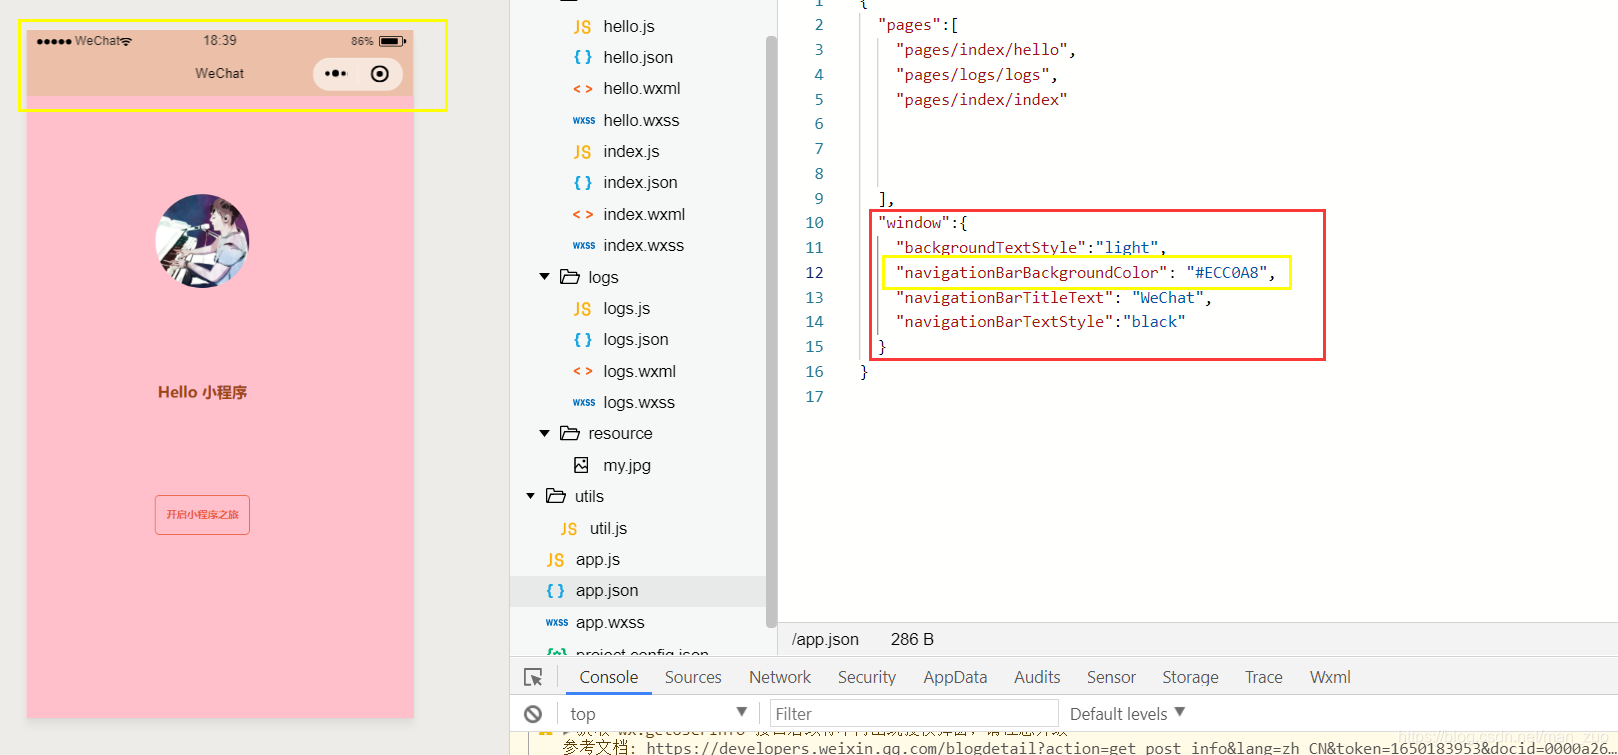Open the app.wxss file
Screen dimensions: 1618x755
coord(610,622)
